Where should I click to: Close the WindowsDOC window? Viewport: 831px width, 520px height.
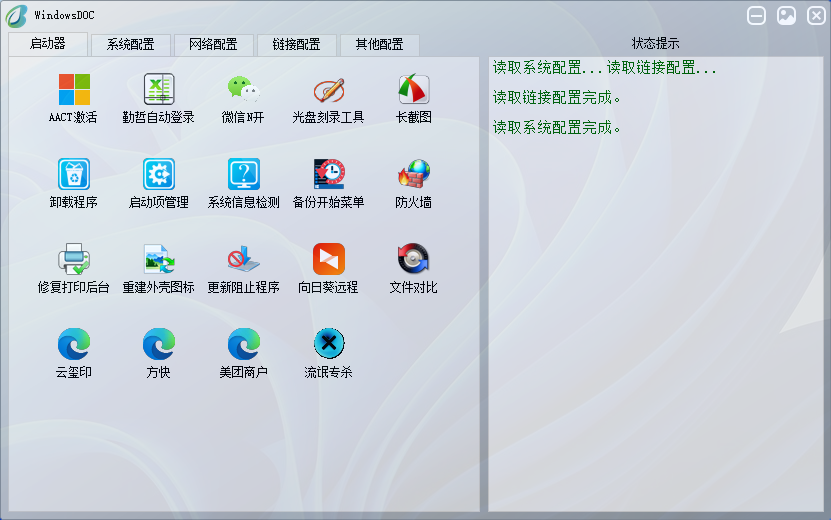point(816,15)
